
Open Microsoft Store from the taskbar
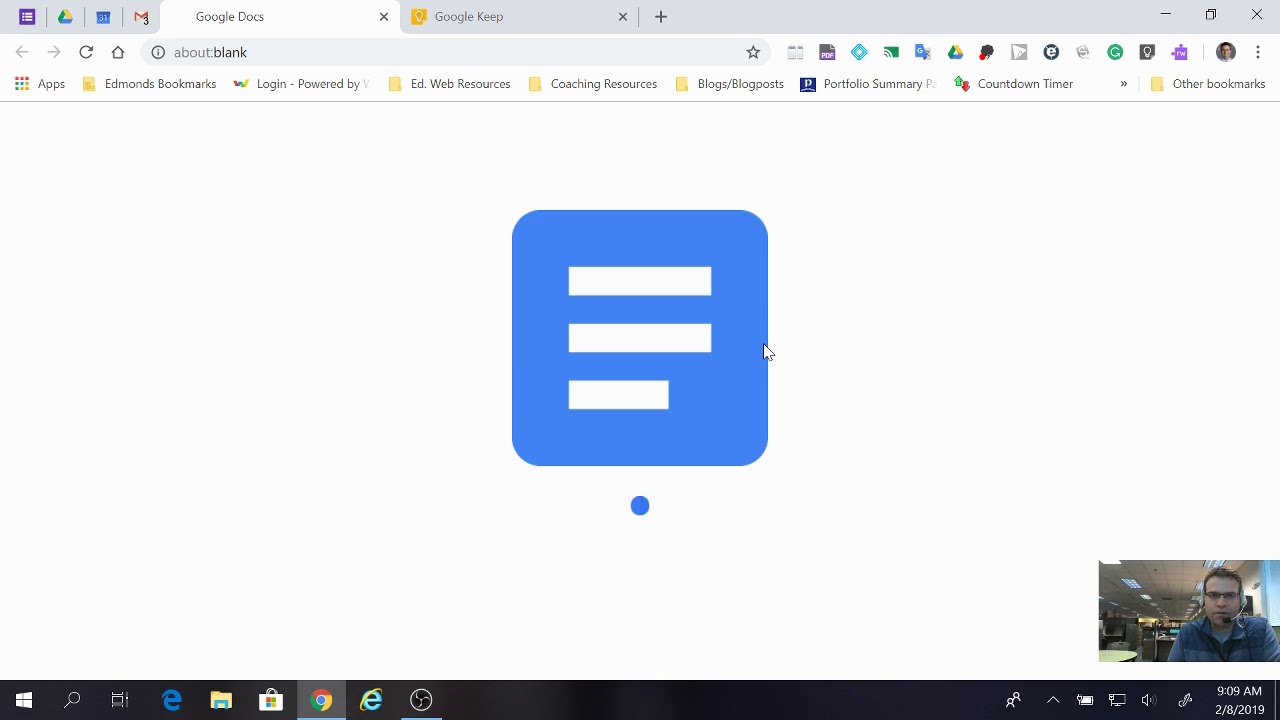(271, 700)
